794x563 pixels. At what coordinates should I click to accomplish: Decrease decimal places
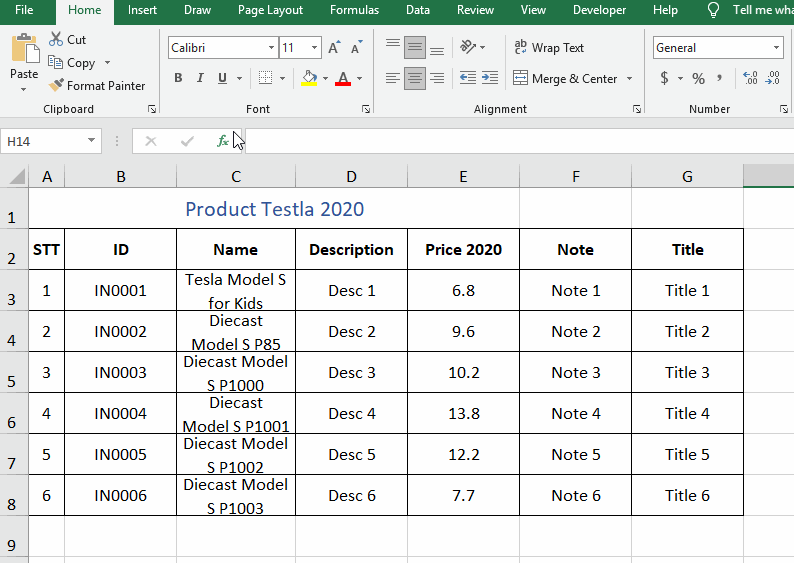click(x=773, y=78)
